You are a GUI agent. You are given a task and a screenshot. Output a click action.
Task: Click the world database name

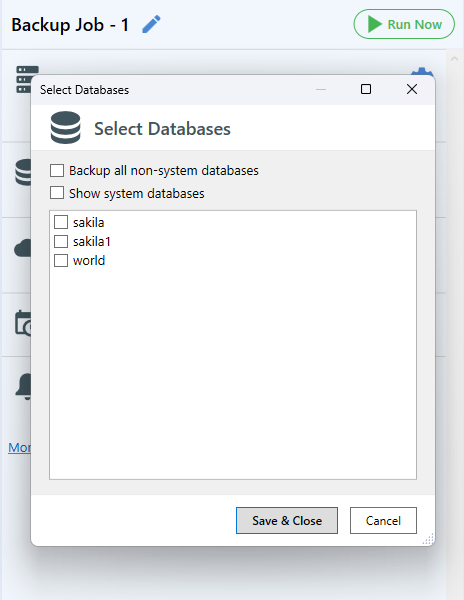89,261
